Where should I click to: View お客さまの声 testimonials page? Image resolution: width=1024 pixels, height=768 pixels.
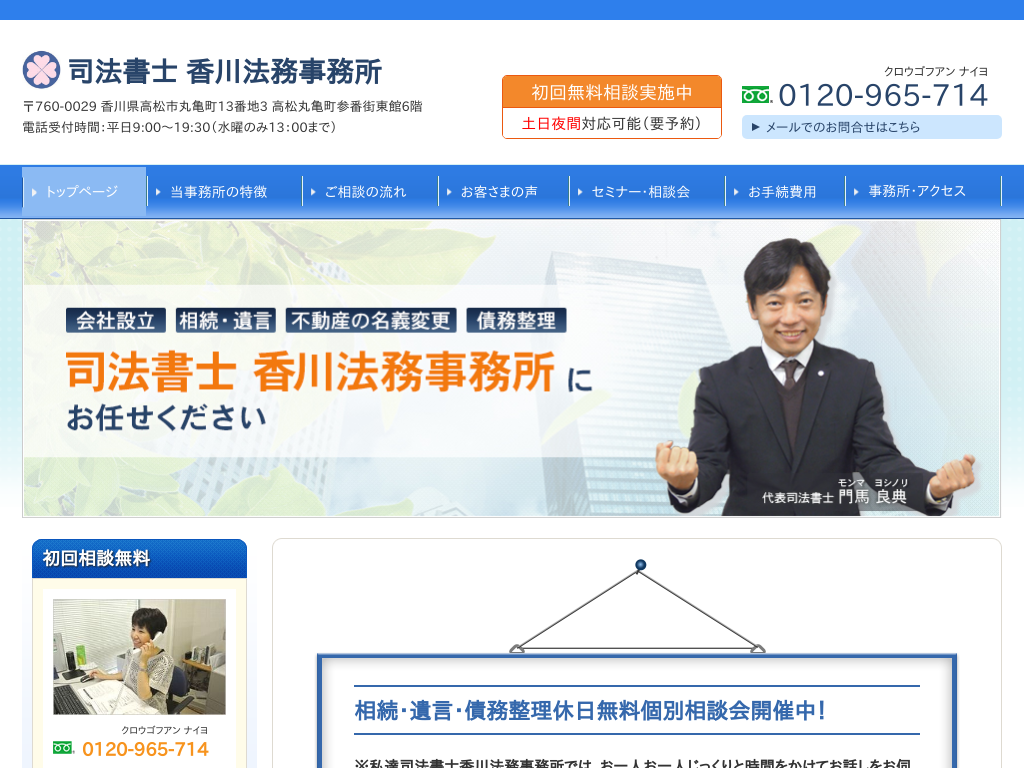point(498,191)
